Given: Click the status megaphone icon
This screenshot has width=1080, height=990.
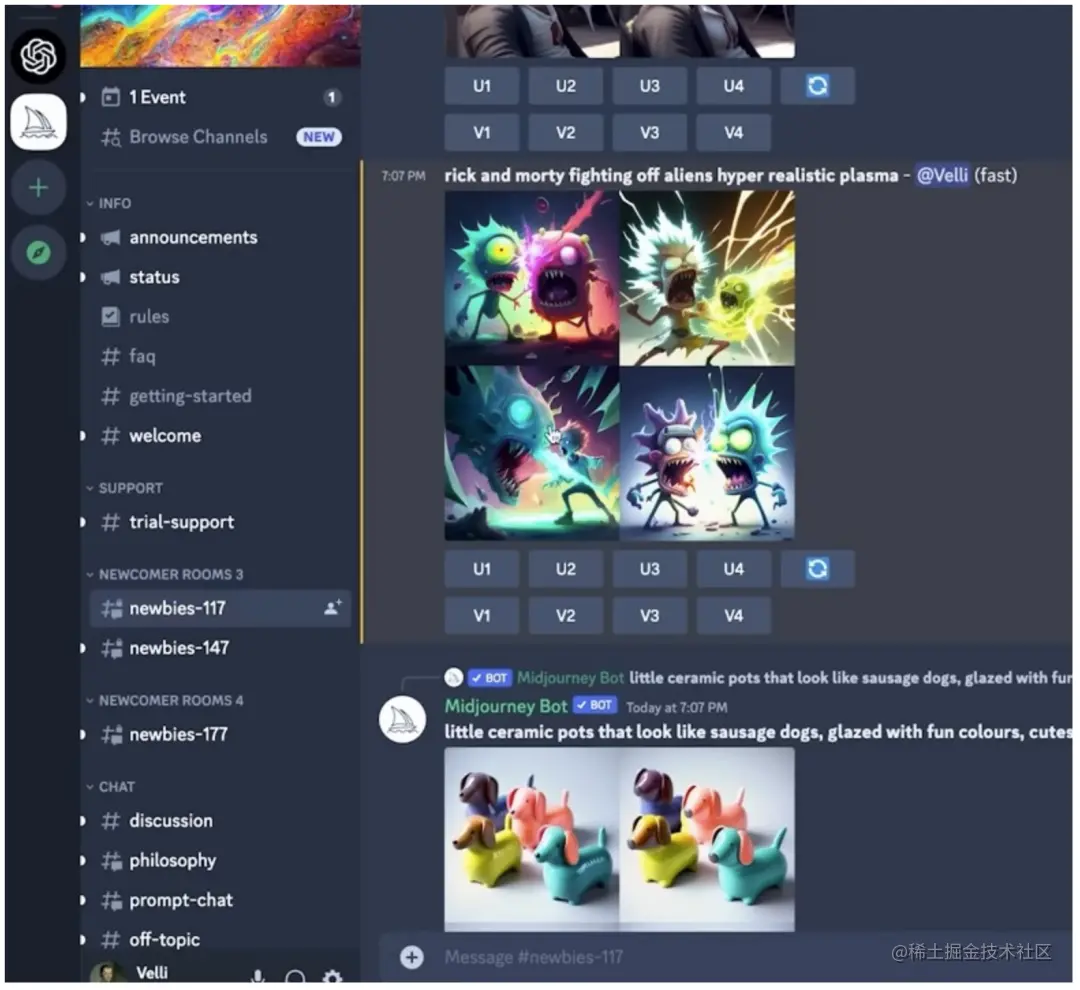Looking at the screenshot, I should click(110, 277).
